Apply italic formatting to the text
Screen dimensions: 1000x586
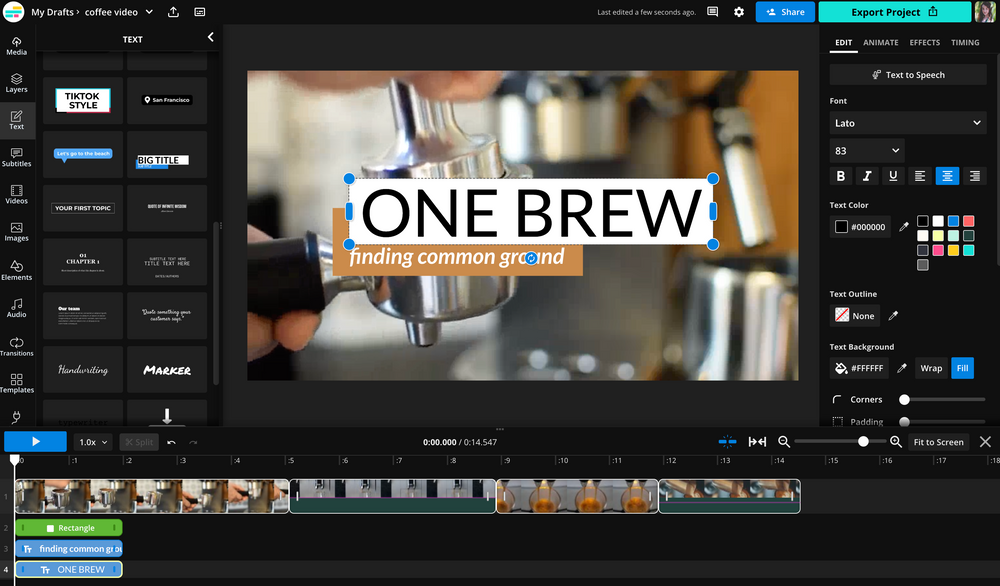point(868,175)
